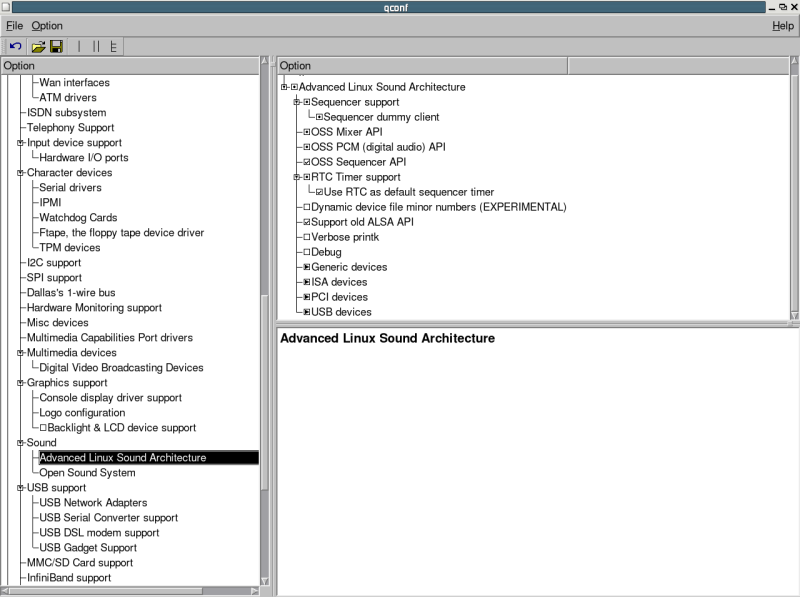Select I2C support entry
The height and width of the screenshot is (597, 800).
click(x=54, y=263)
